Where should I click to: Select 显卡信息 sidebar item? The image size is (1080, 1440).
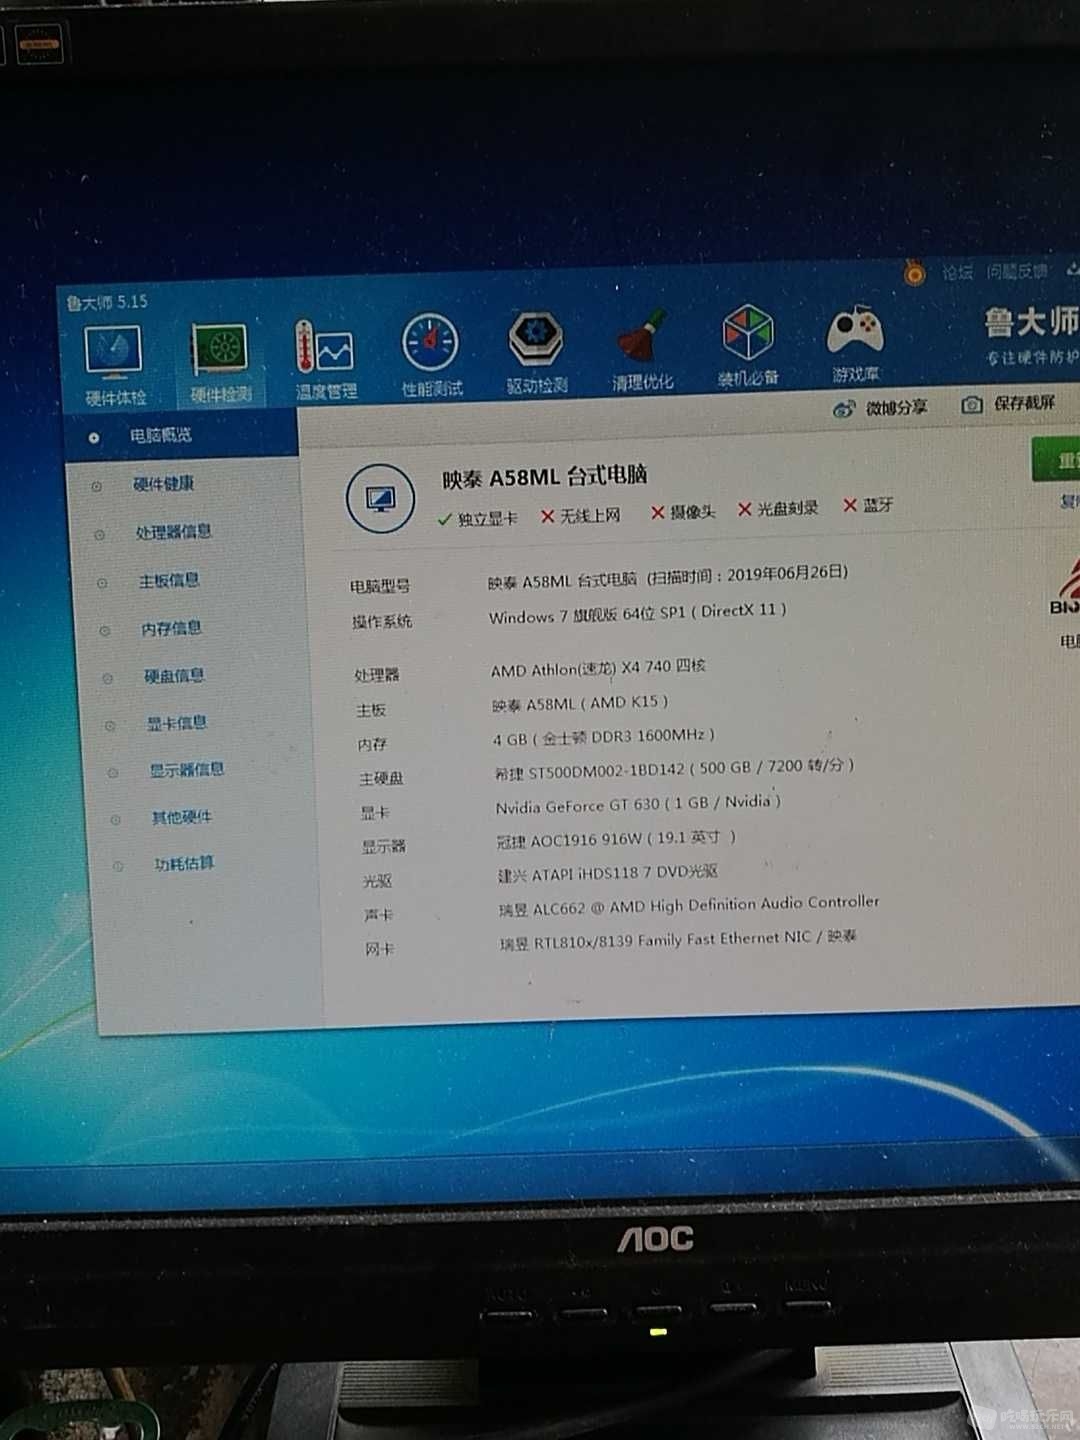(x=177, y=722)
